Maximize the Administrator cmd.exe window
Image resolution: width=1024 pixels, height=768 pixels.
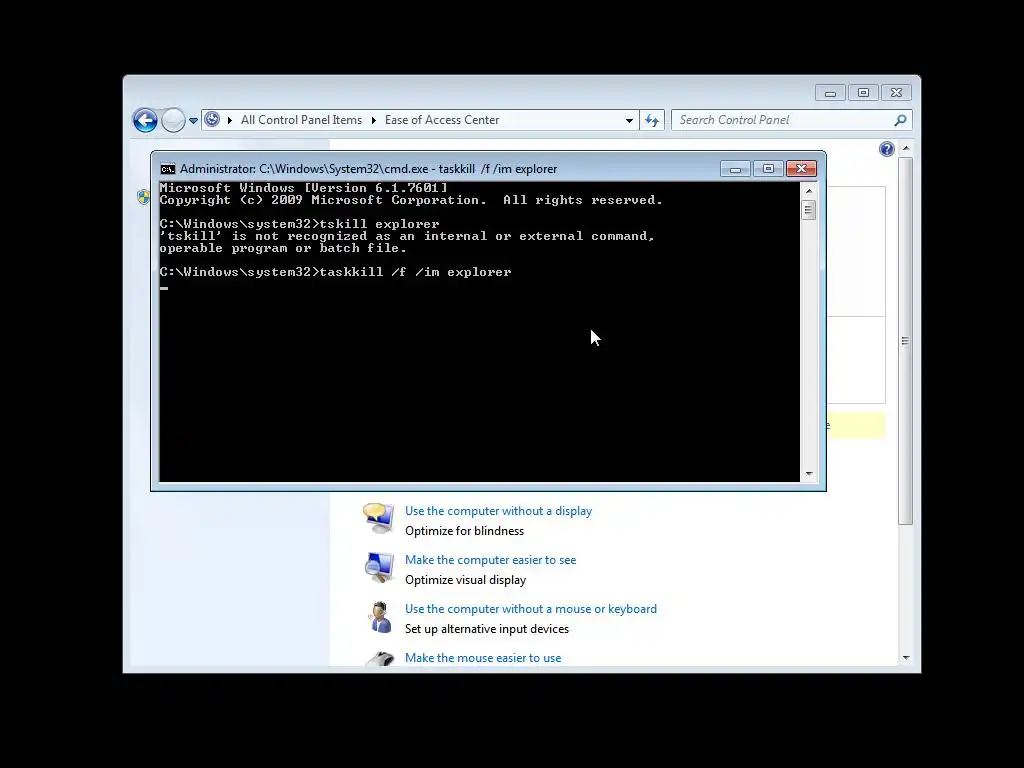coord(768,169)
